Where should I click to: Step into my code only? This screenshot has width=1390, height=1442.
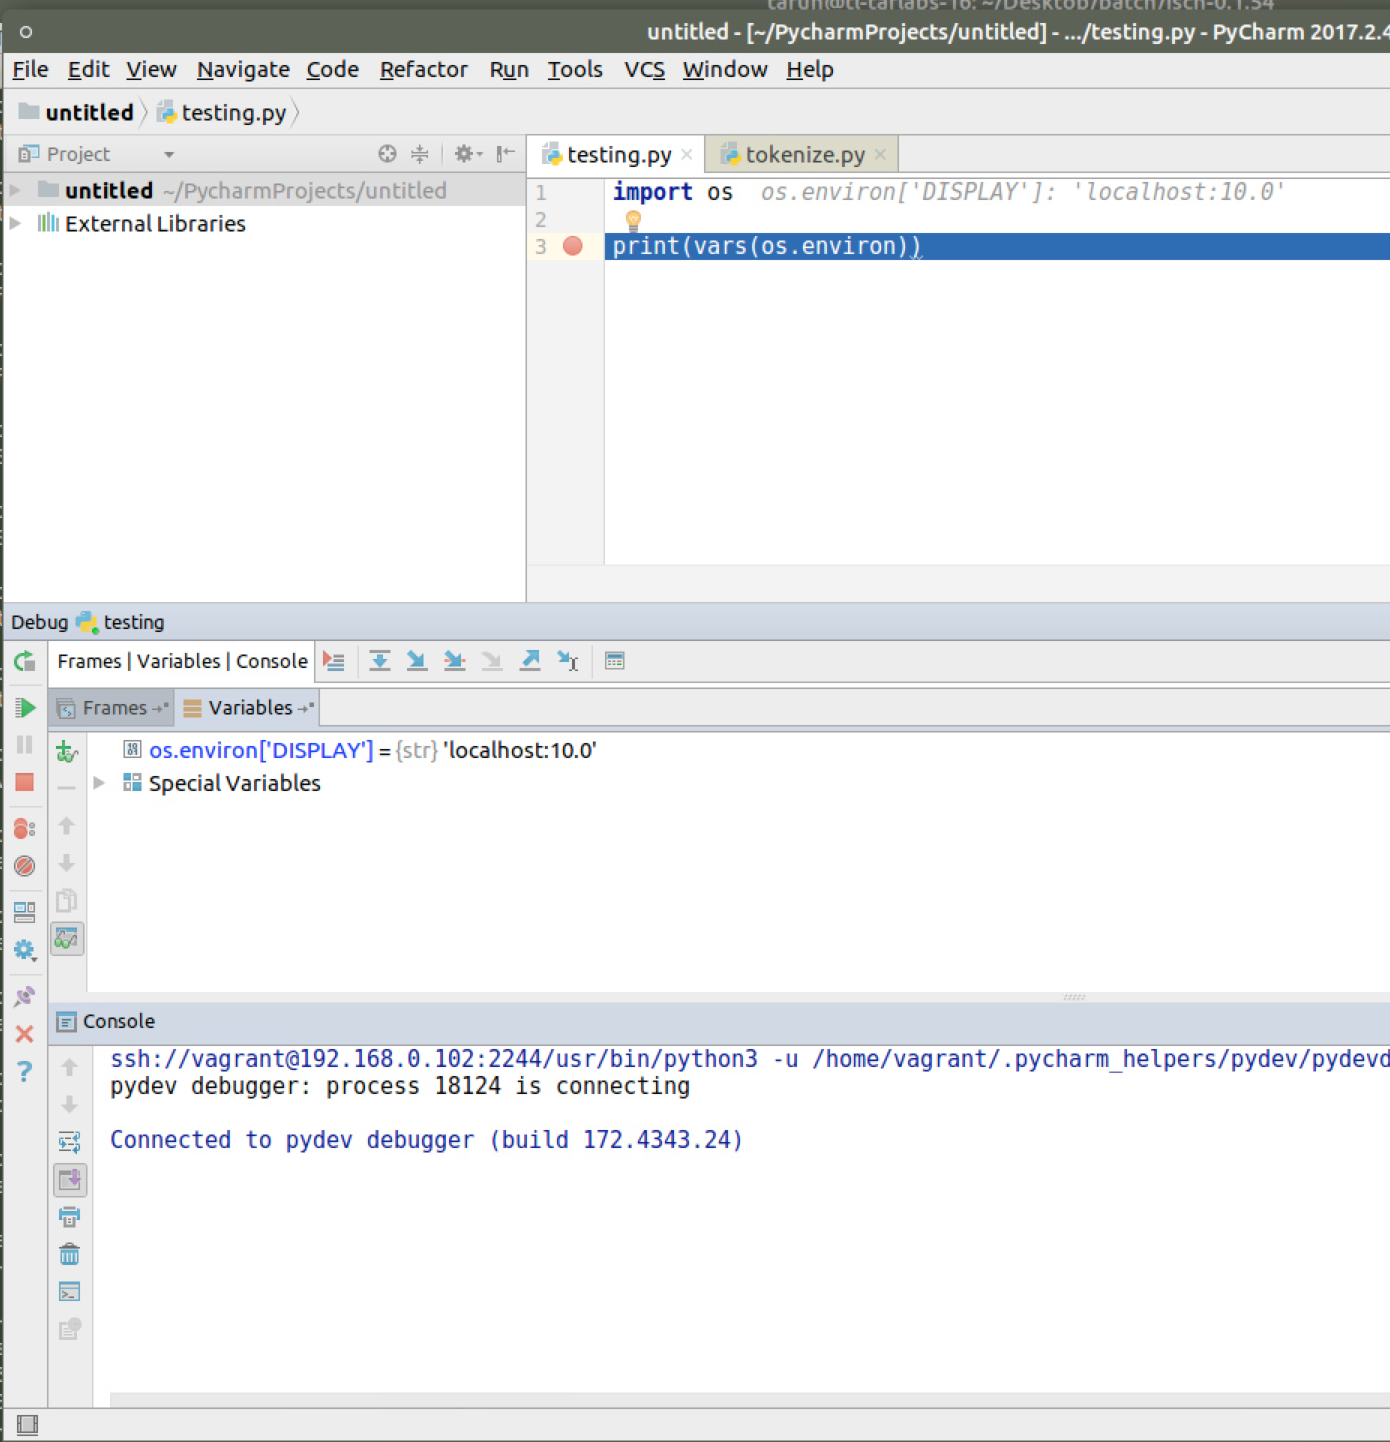(x=455, y=661)
